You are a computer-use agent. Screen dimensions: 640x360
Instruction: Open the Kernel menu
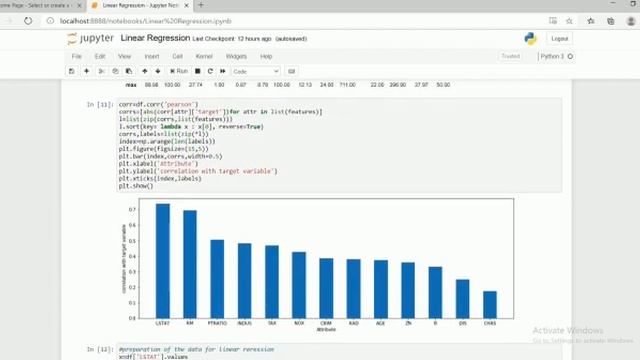204,56
